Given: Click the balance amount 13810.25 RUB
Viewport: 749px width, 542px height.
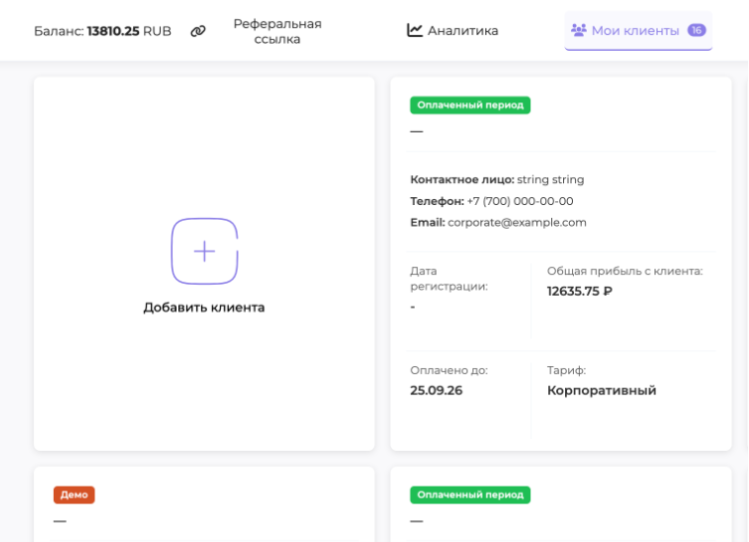Looking at the screenshot, I should [129, 31].
